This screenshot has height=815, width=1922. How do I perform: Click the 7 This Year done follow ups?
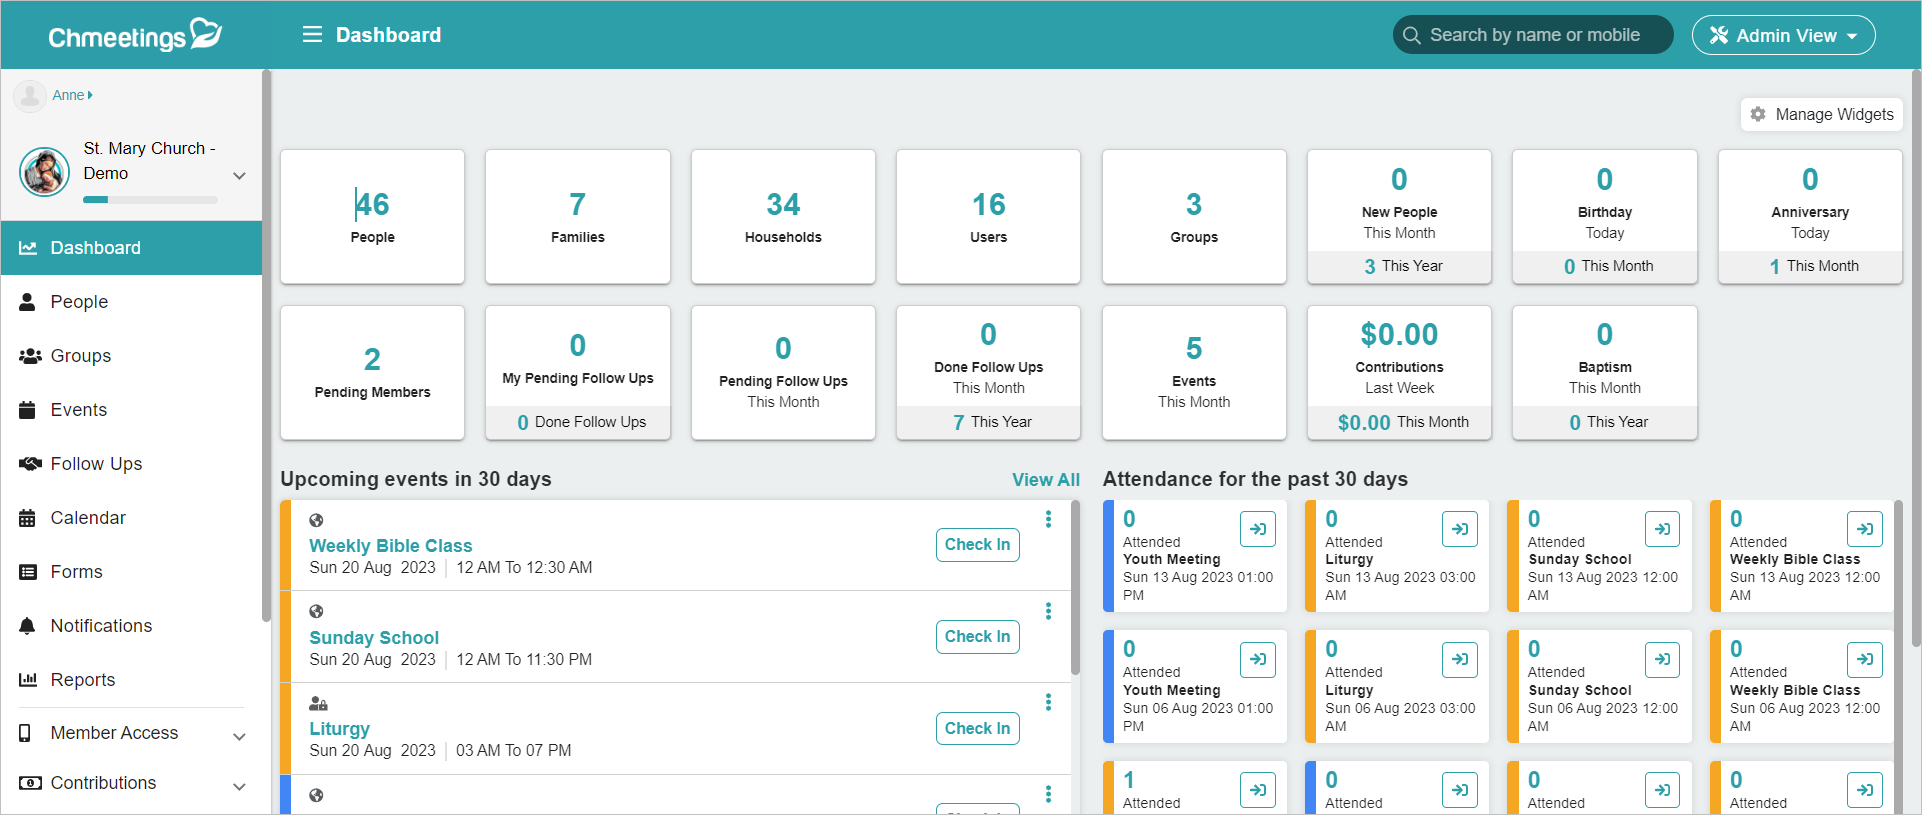pyautogui.click(x=988, y=422)
